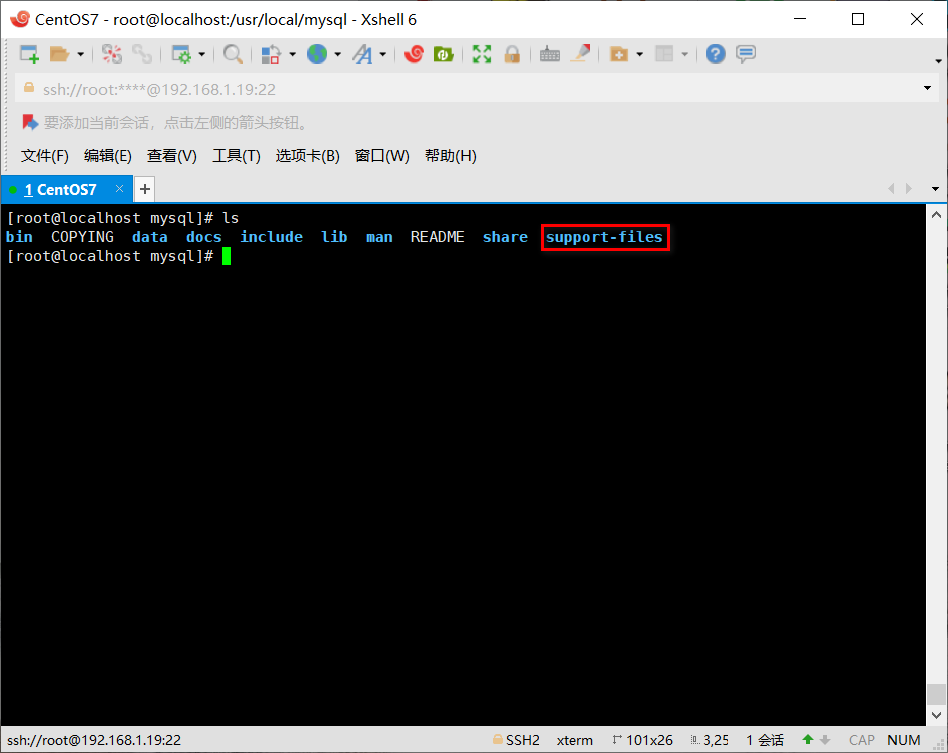Click the reconnect chain-link icon
Viewport: 948px width, 753px height.
(142, 54)
